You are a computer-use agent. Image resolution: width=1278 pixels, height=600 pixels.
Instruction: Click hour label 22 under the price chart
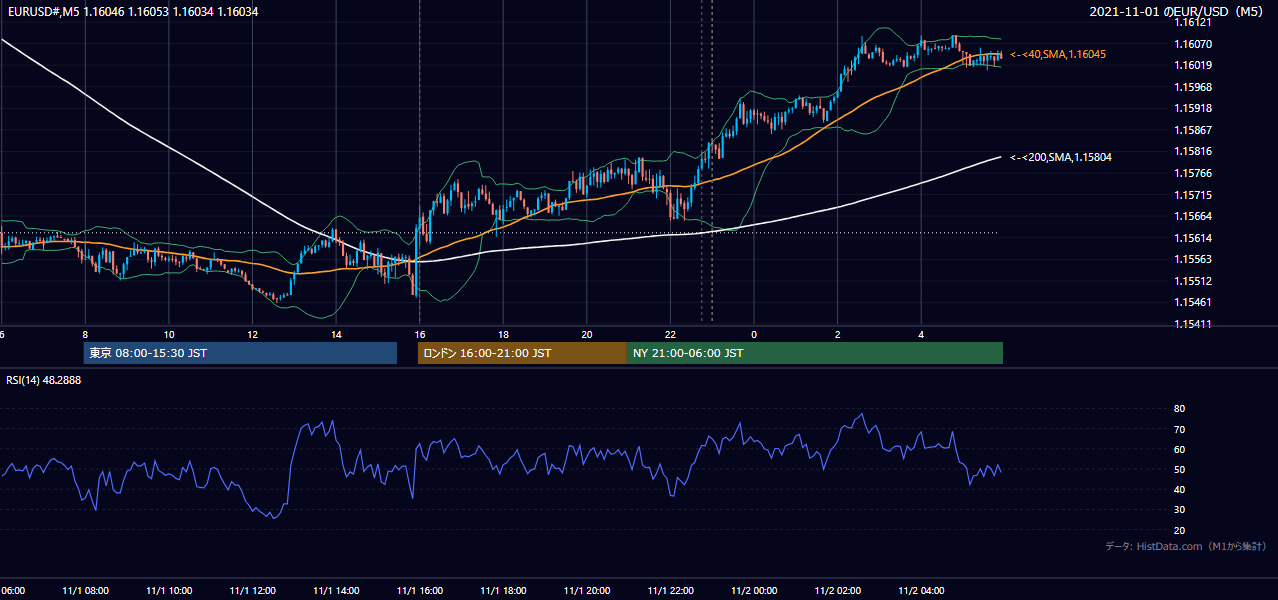point(670,335)
